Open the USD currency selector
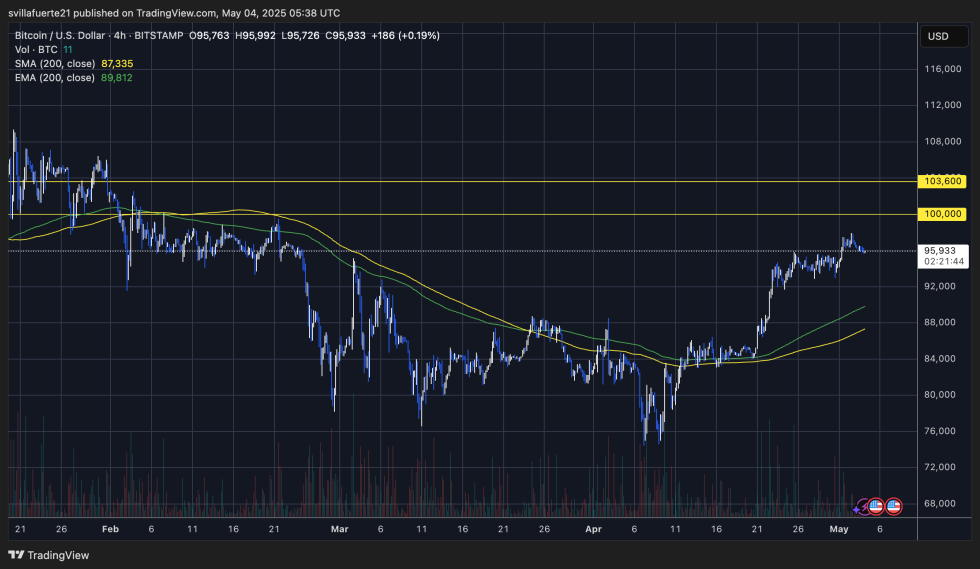 (938, 36)
